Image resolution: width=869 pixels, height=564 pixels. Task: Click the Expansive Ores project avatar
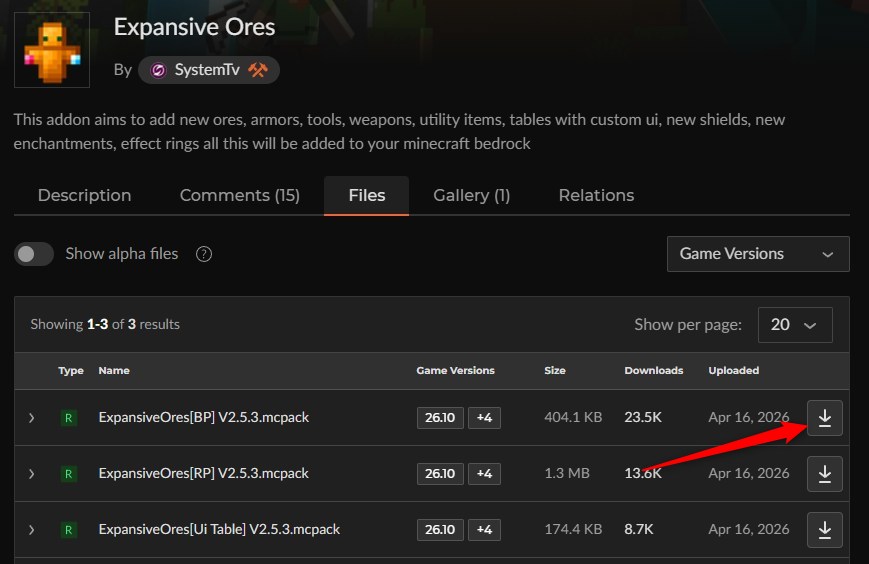tap(52, 50)
